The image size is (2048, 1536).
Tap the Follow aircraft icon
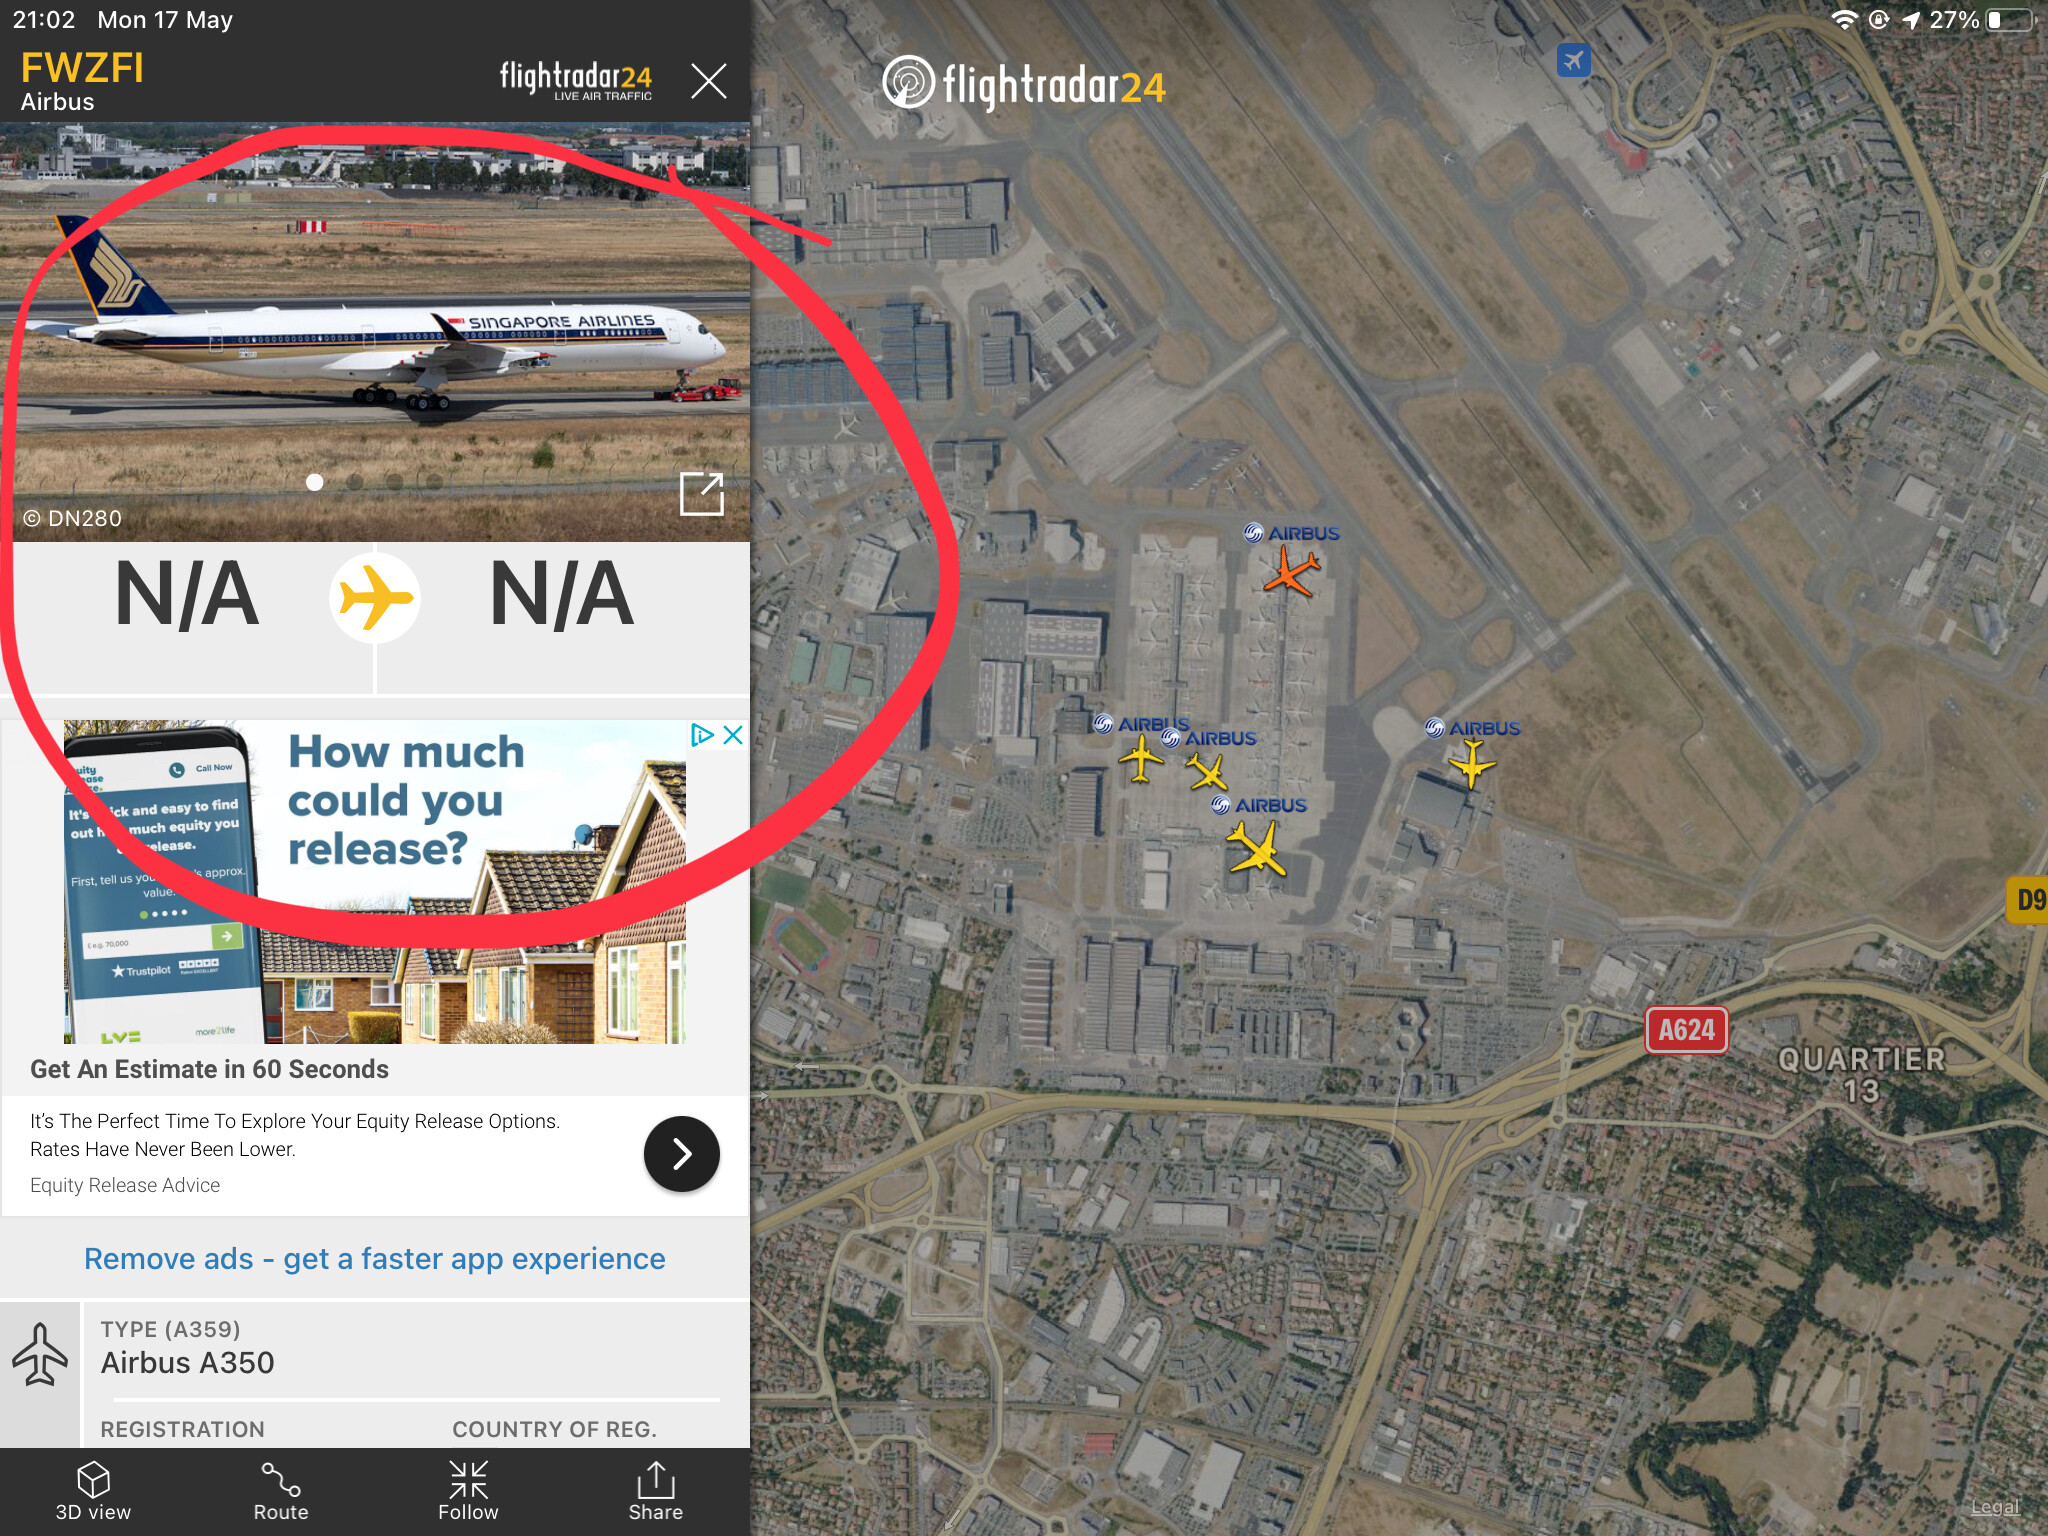[x=468, y=1491]
